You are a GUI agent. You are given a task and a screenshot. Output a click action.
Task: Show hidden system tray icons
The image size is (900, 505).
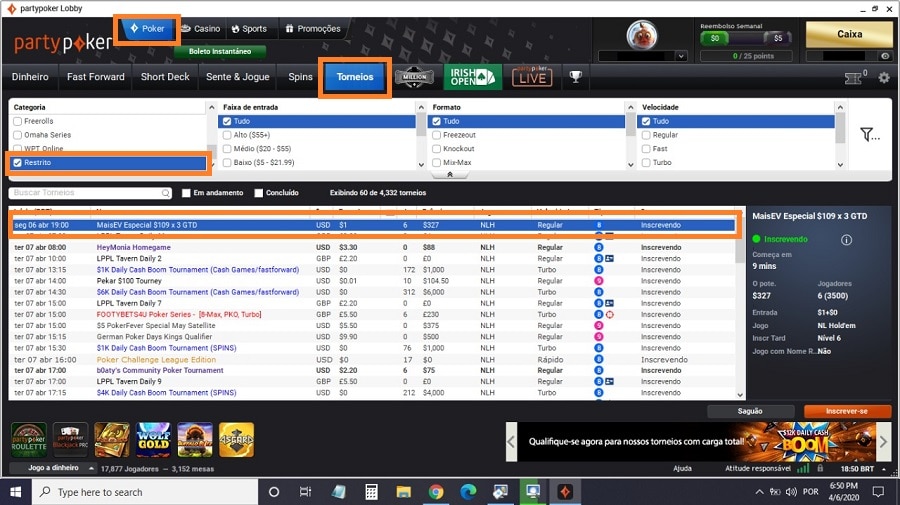(759, 492)
